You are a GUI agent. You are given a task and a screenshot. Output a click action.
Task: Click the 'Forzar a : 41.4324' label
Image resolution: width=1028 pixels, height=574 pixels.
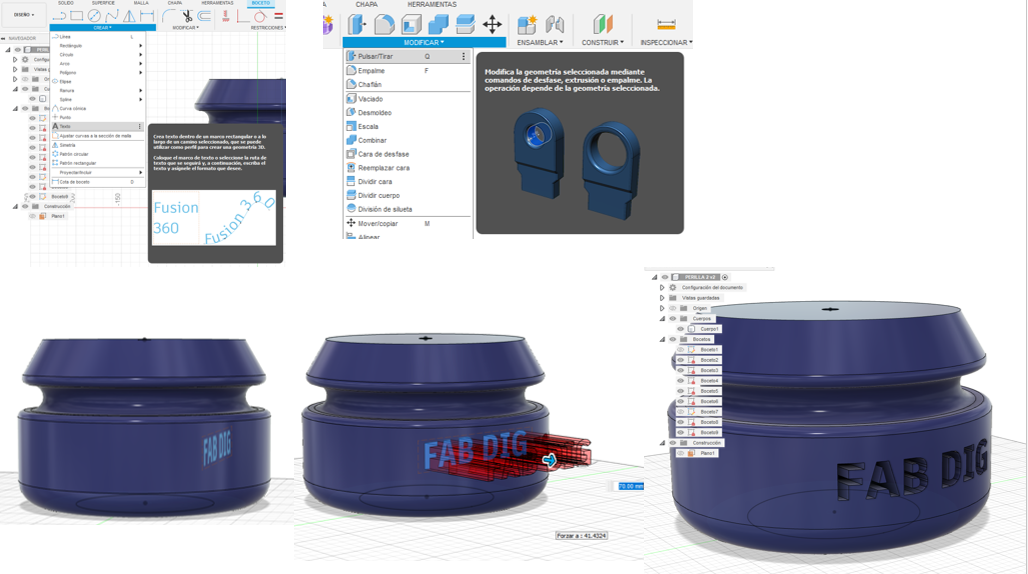(582, 536)
